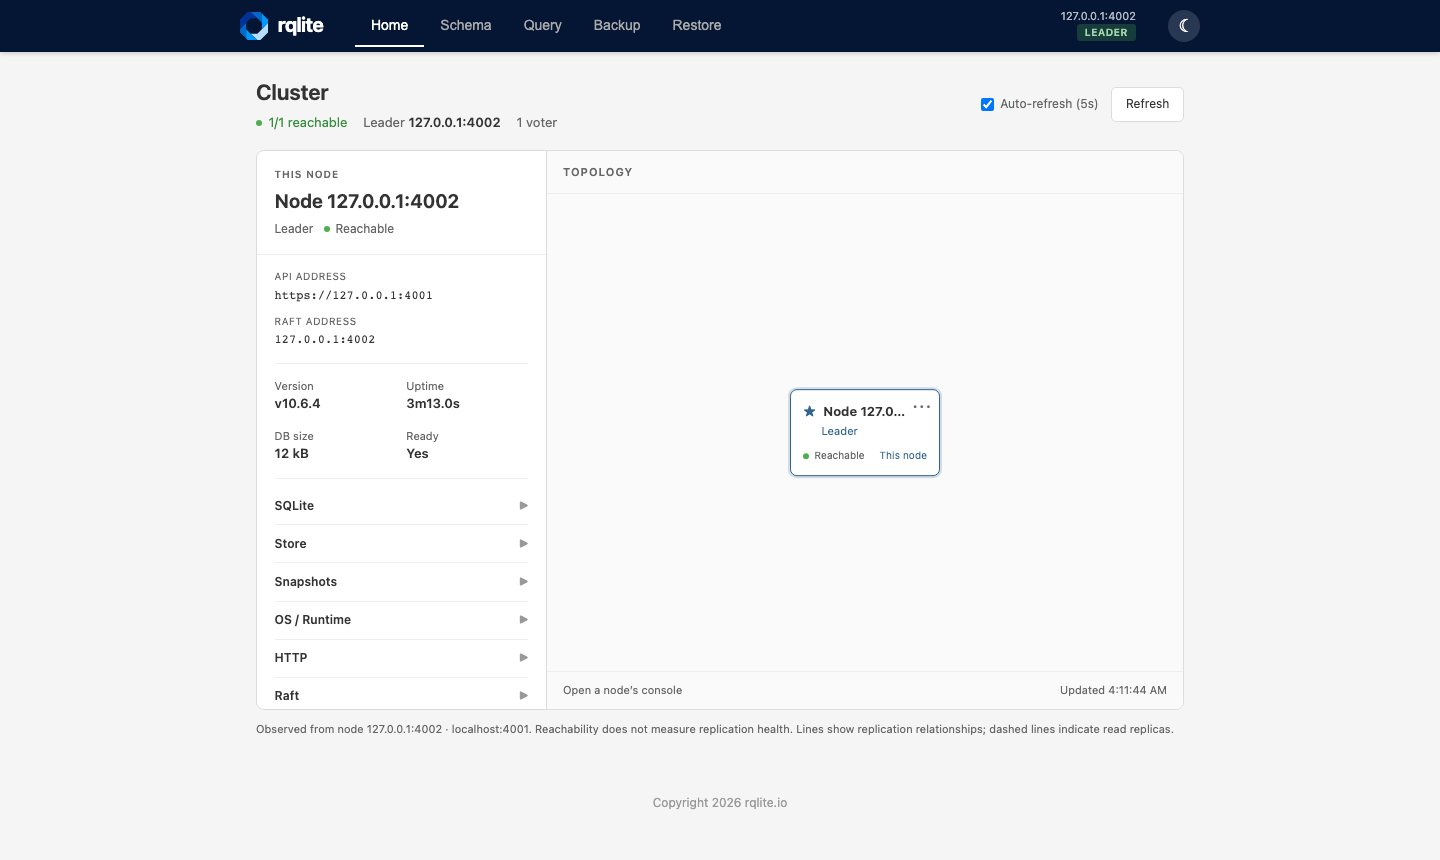
Task: Click the API address https://127.0.0.1:4001
Action: [354, 296]
